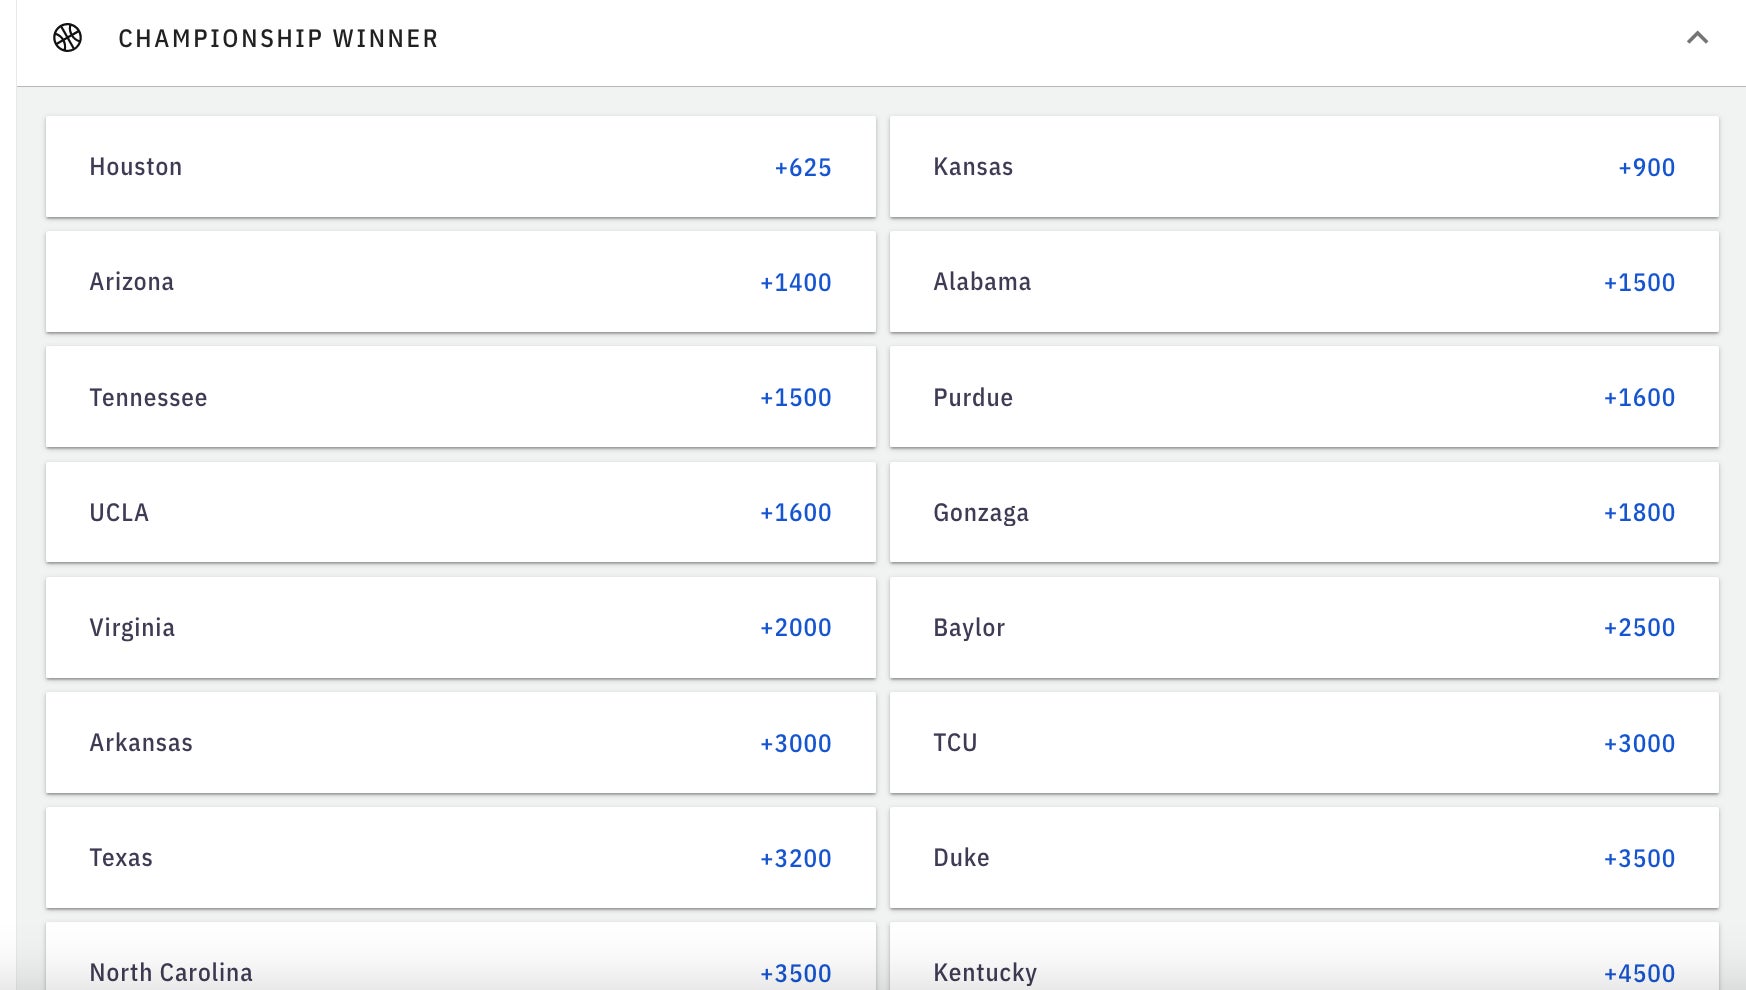The height and width of the screenshot is (990, 1746).
Task: Select Arkansas at +3000 odds
Action: pos(460,743)
